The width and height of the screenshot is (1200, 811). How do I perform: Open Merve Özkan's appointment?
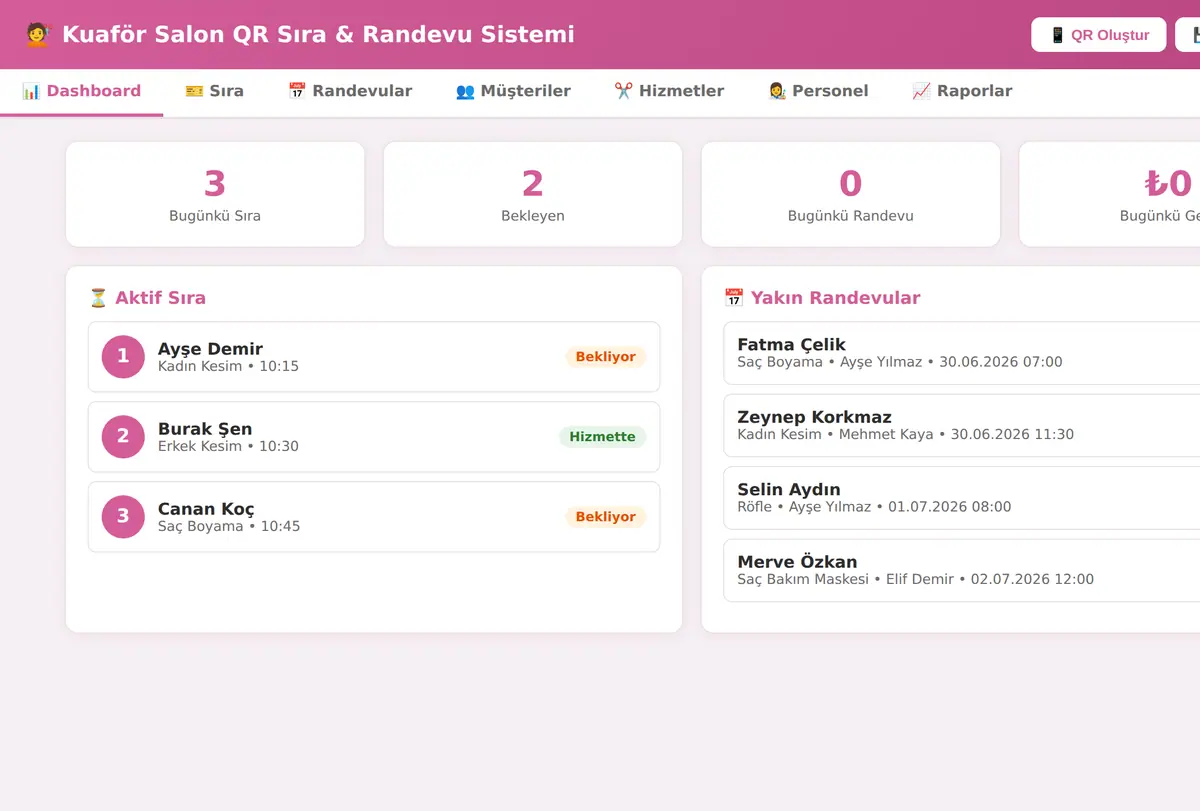coord(962,570)
